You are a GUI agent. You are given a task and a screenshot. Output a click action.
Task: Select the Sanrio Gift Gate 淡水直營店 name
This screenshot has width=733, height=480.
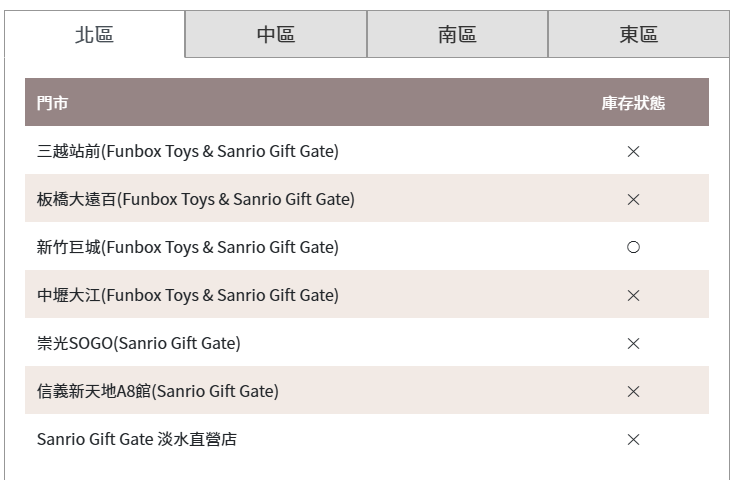137,439
